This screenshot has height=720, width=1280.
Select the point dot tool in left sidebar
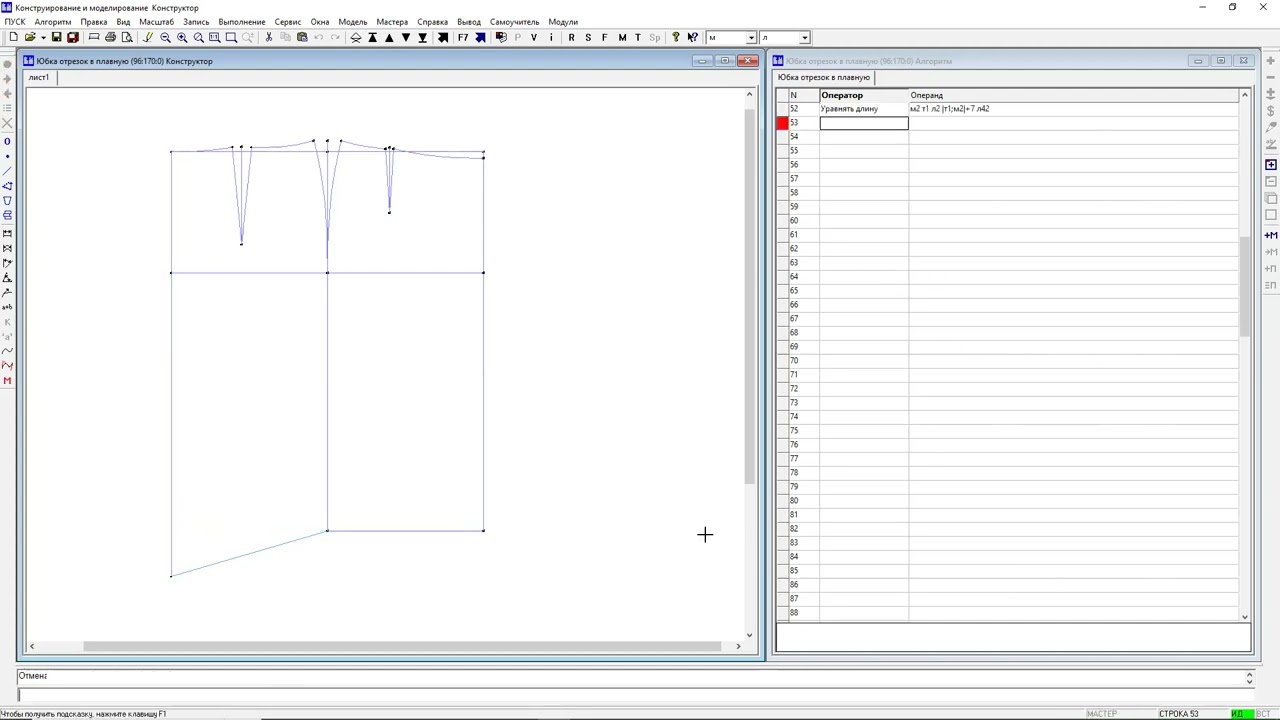click(7, 156)
